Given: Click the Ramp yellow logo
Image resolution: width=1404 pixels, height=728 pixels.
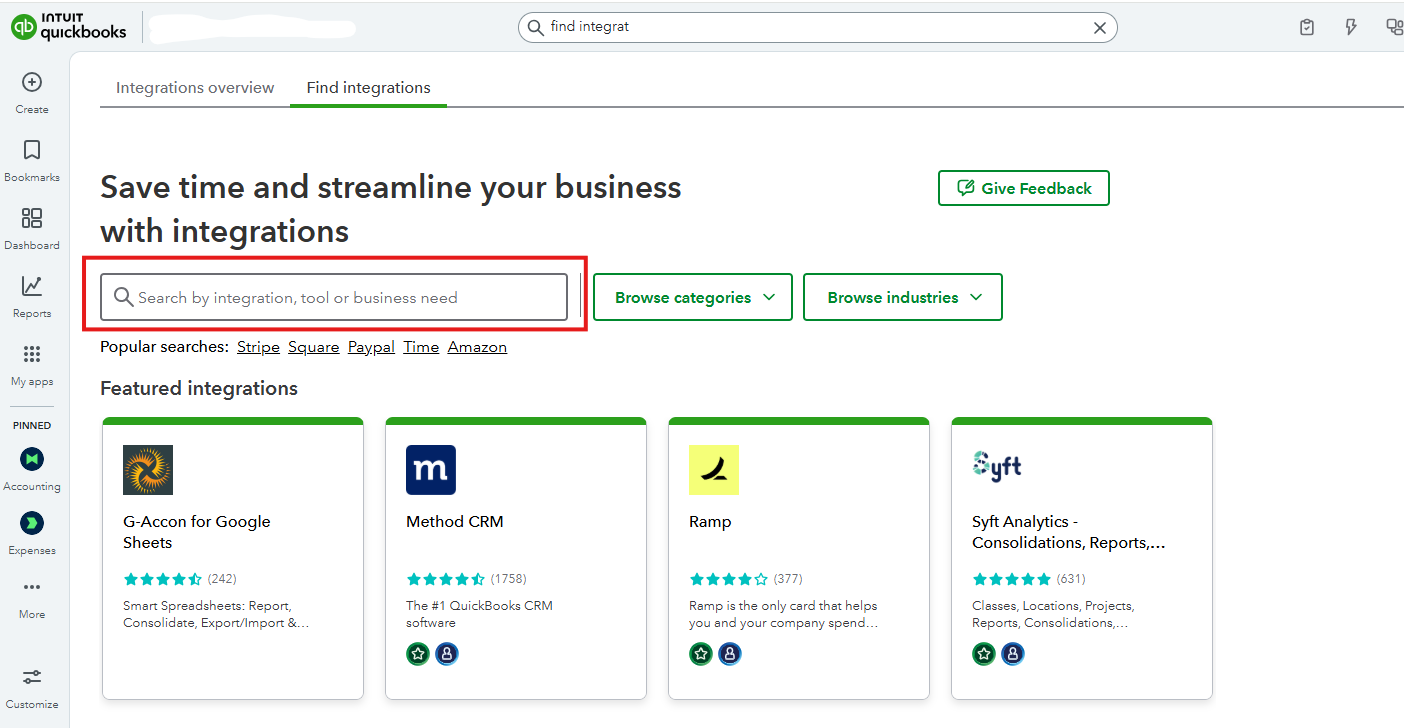Looking at the screenshot, I should coord(714,470).
